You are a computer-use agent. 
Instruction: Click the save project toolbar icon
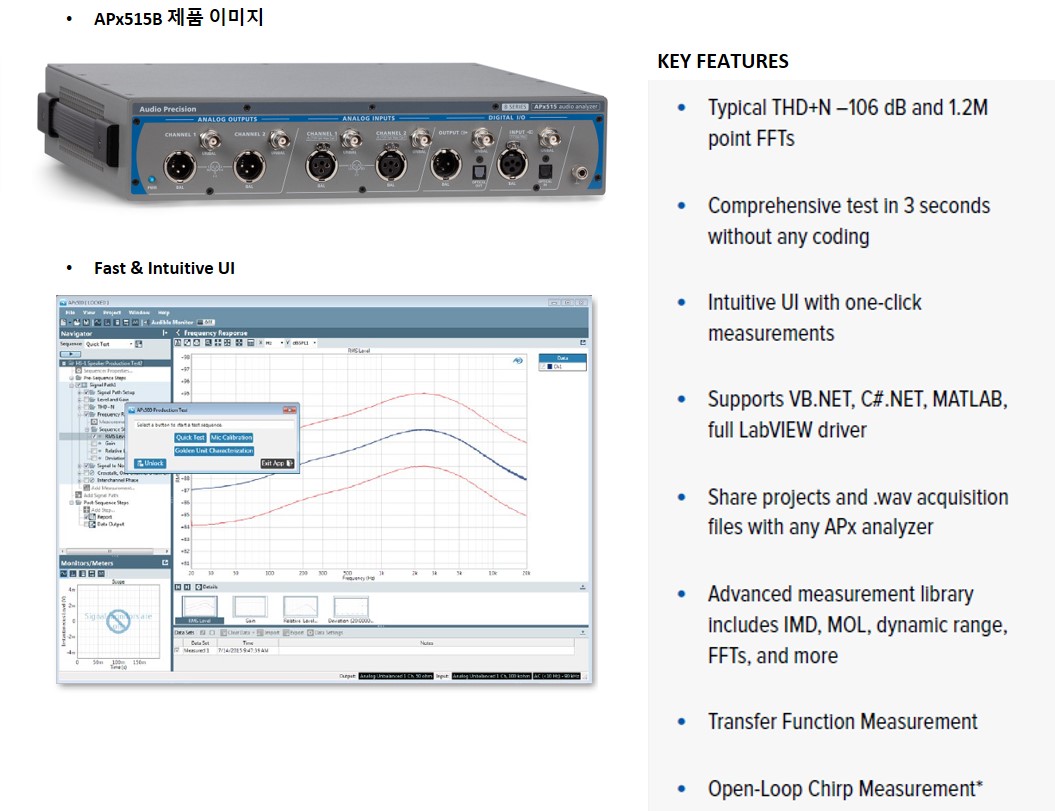85,323
